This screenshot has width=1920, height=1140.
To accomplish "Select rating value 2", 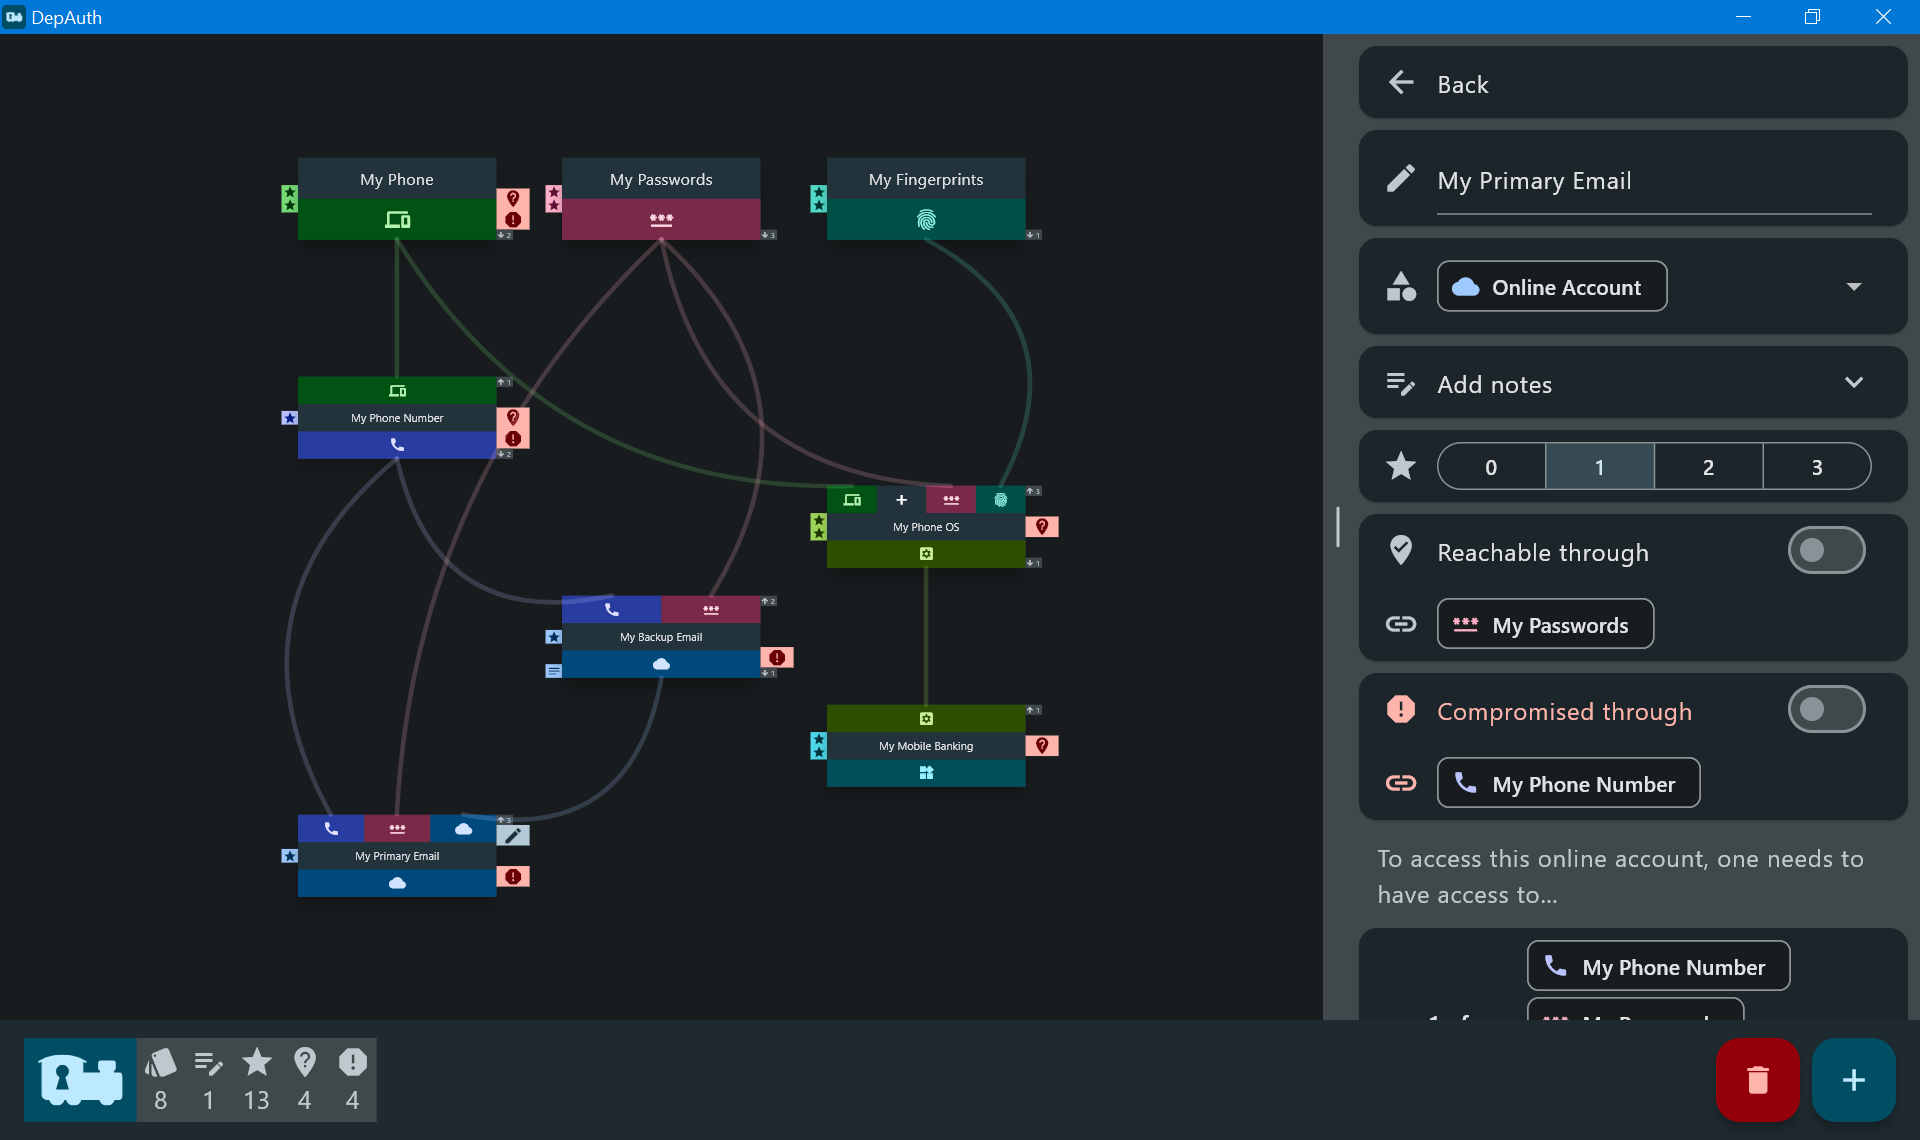I will click(1708, 467).
